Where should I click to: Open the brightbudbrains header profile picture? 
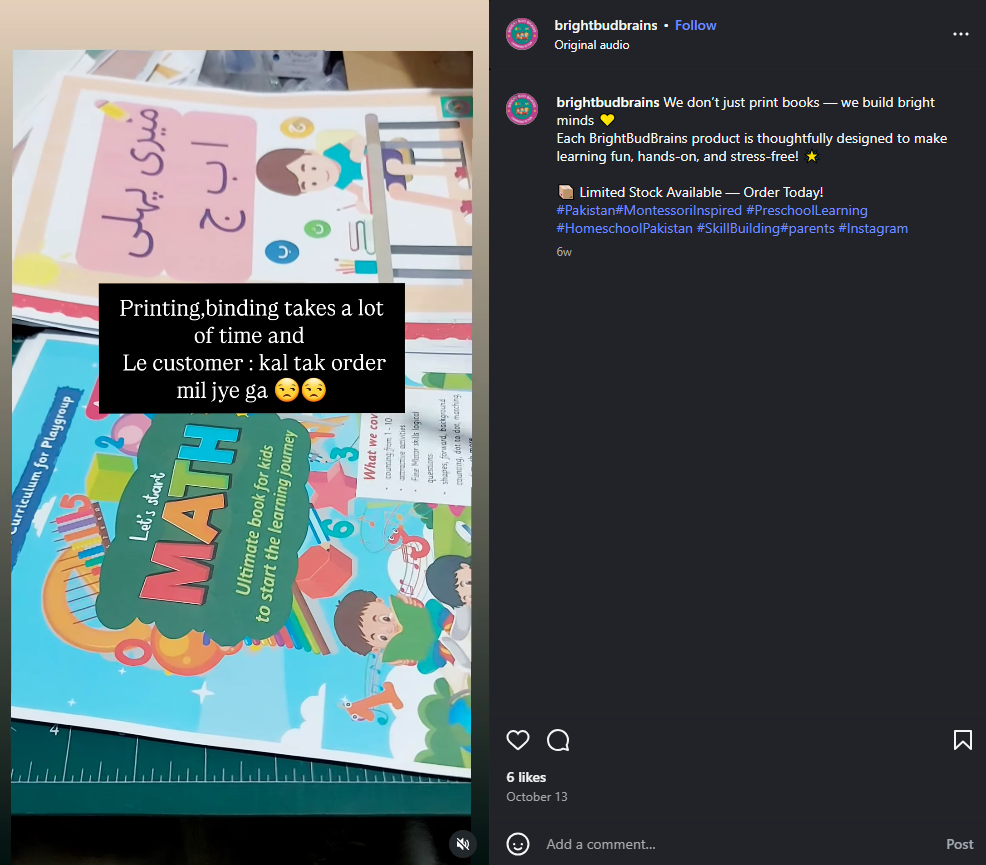point(522,34)
